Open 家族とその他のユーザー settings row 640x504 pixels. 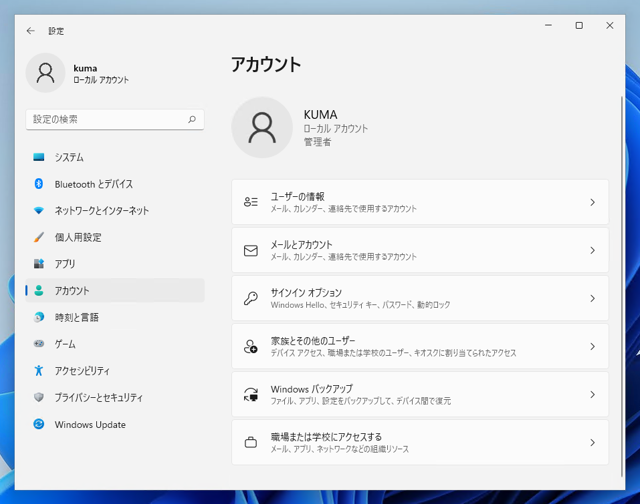(x=420, y=346)
